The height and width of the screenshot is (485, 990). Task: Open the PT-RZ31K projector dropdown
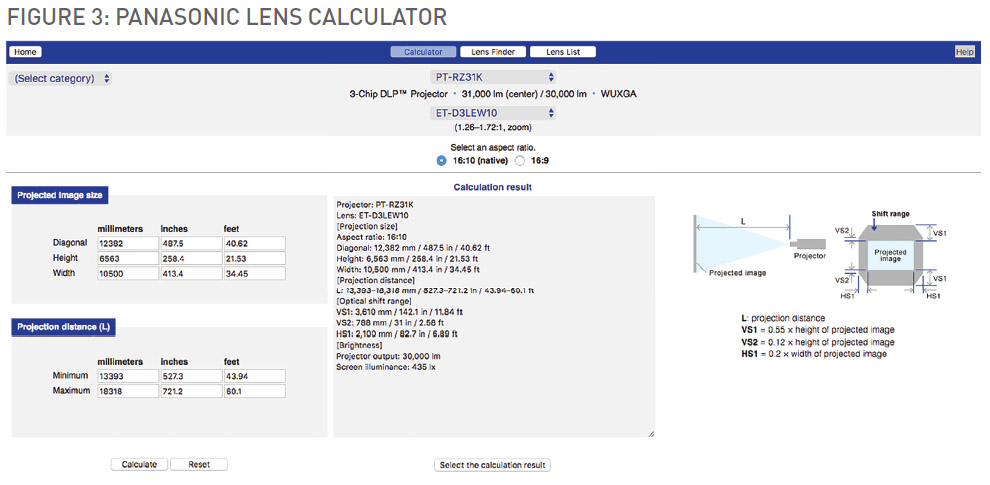coord(493,77)
